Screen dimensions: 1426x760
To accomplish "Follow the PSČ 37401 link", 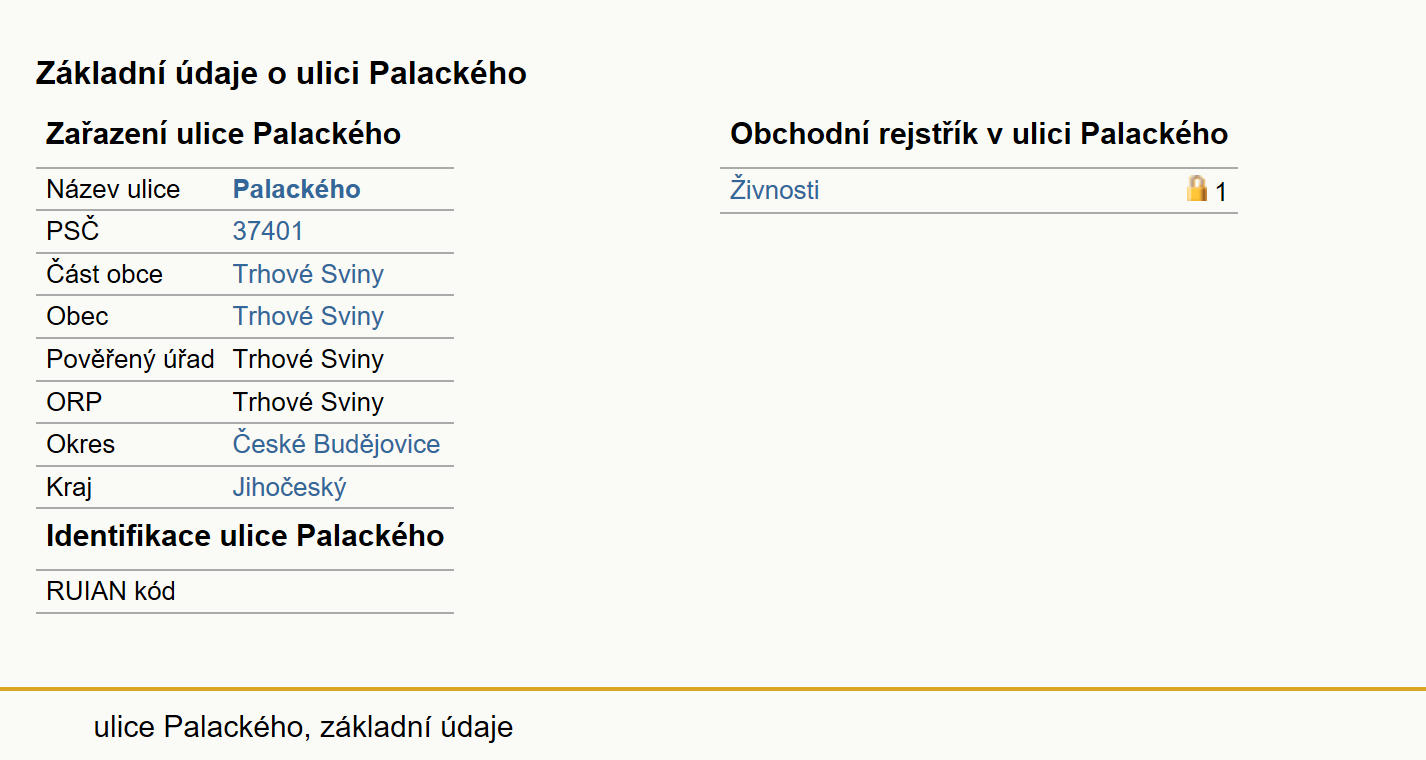I will pos(268,232).
